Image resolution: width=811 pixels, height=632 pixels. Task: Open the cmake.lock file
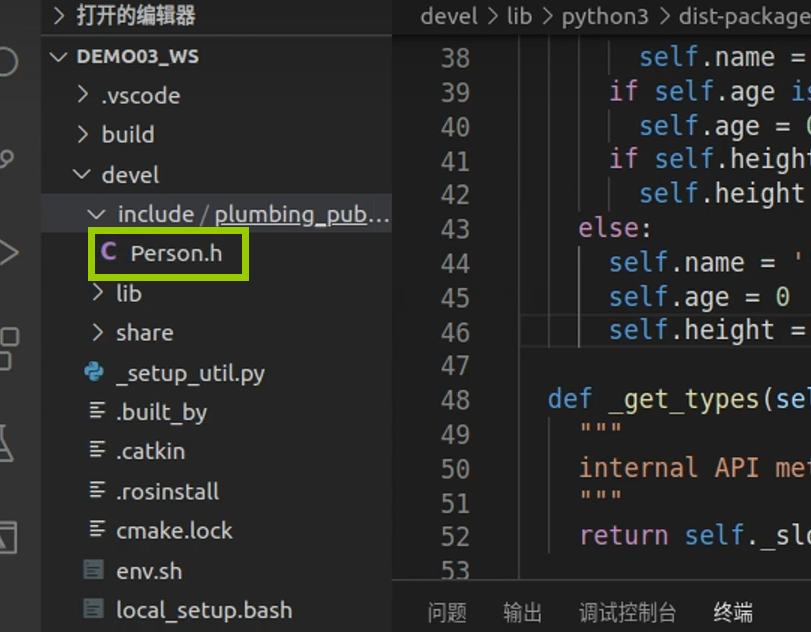click(x=174, y=531)
